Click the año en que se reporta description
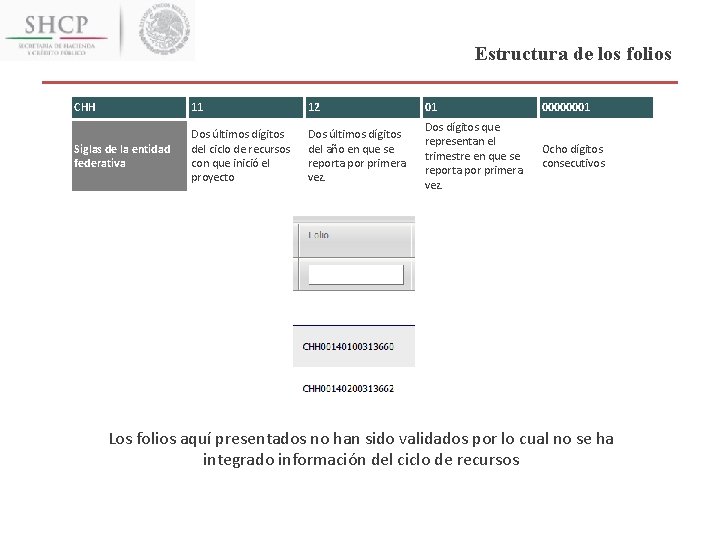 pos(357,156)
